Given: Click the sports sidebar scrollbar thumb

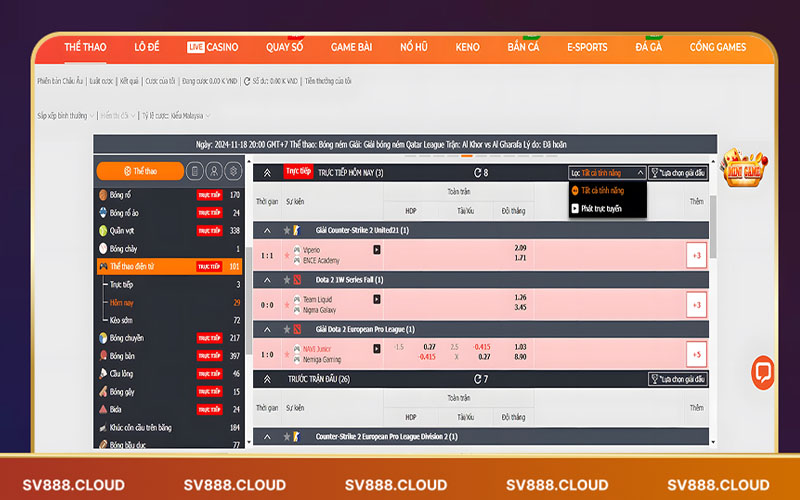Looking at the screenshot, I should pos(248,301).
